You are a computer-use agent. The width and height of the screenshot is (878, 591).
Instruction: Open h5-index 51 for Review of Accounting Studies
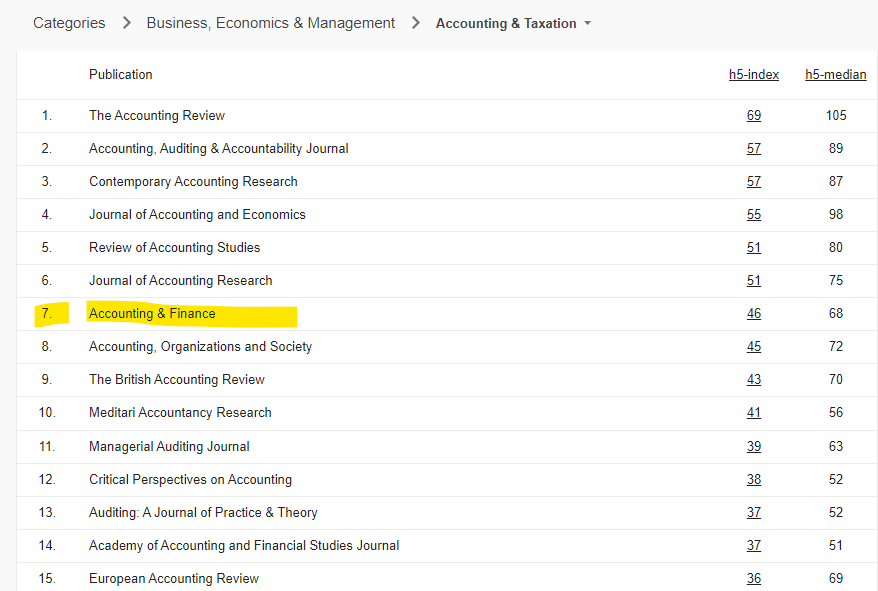pyautogui.click(x=754, y=248)
